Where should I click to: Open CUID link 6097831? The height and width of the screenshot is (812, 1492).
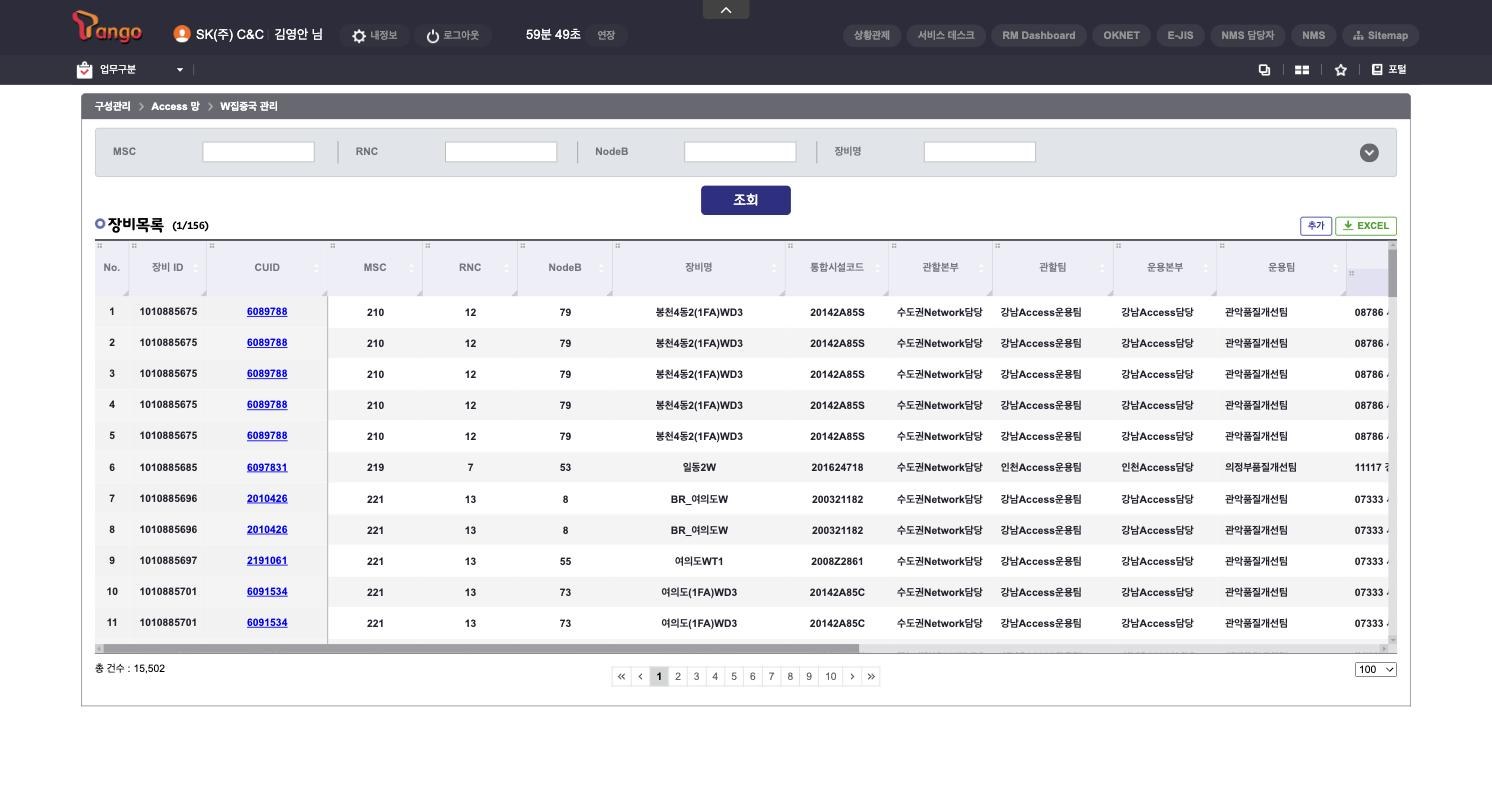point(267,467)
